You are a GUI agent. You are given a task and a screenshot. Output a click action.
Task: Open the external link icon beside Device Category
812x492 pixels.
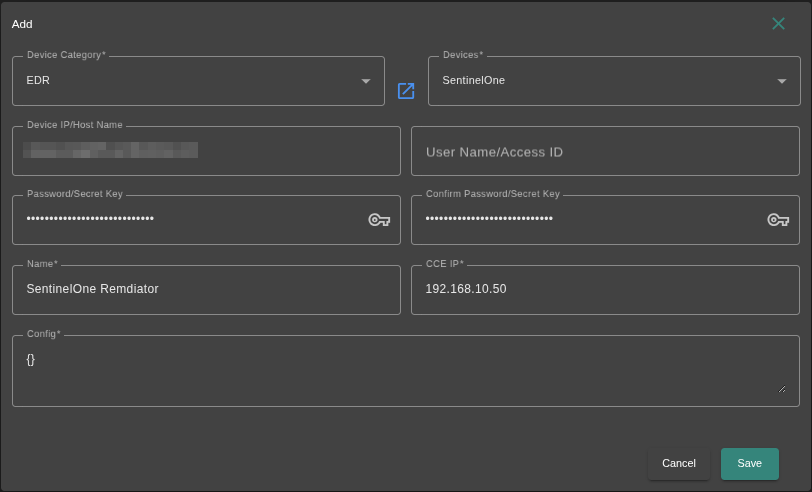coord(406,91)
